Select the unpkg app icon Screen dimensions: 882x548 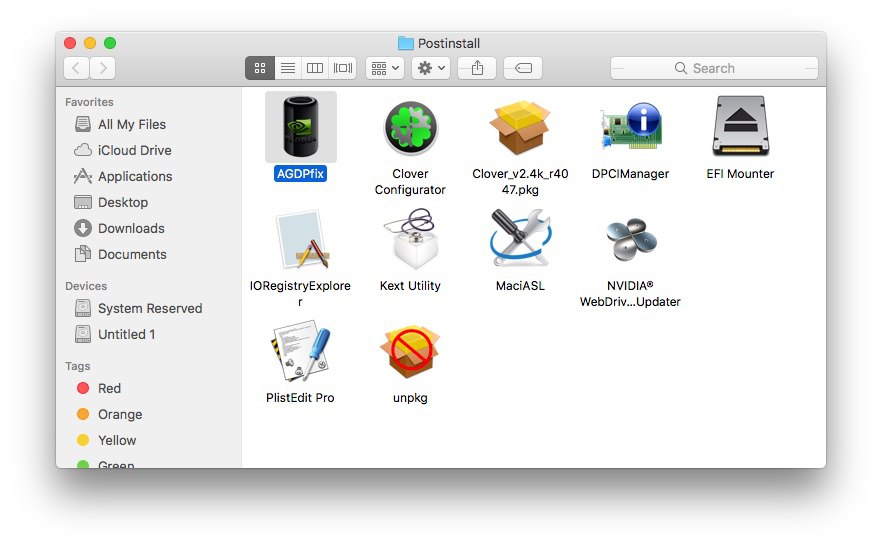tap(410, 352)
